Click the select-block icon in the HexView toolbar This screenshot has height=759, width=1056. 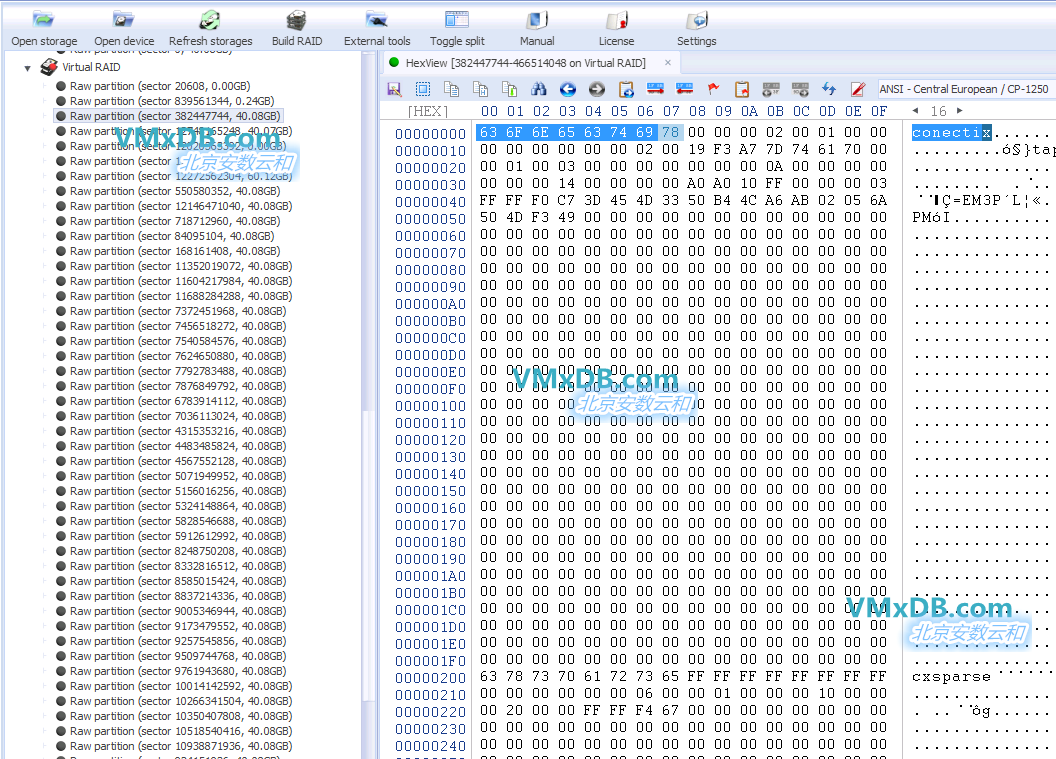[423, 89]
